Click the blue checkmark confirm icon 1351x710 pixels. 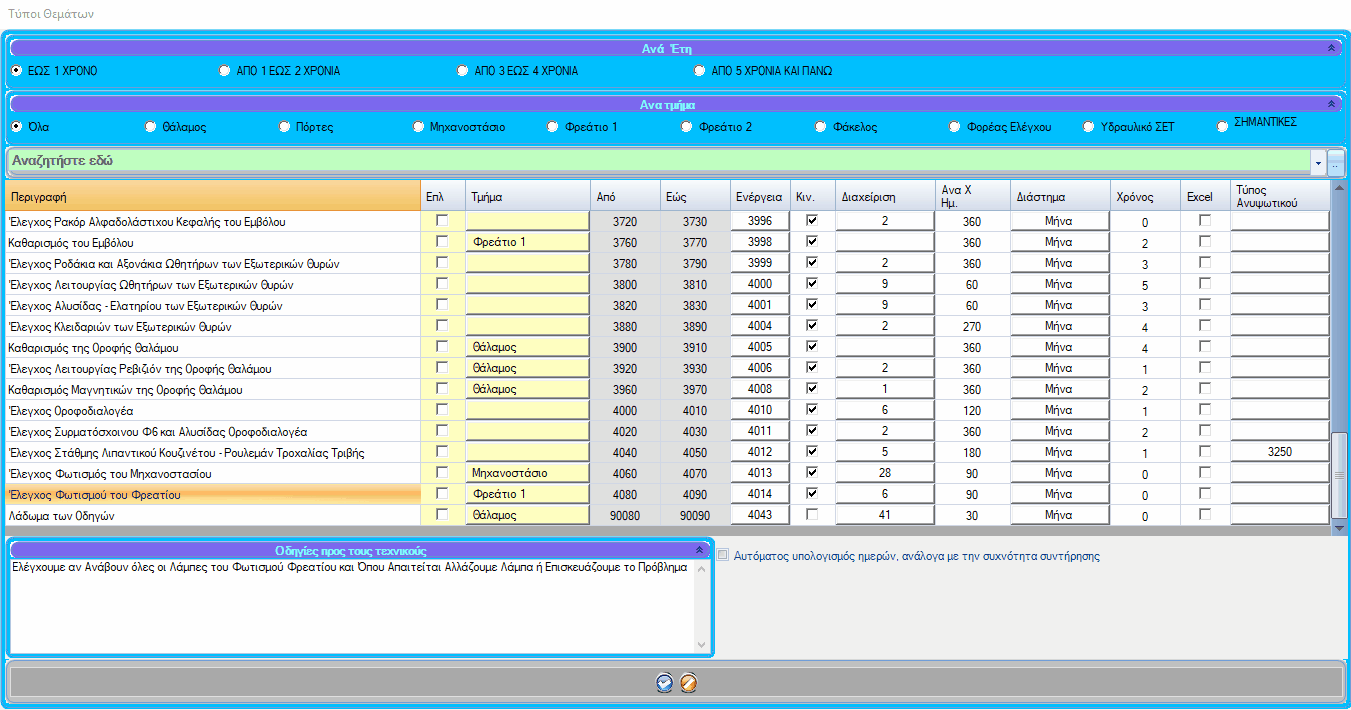(x=664, y=683)
